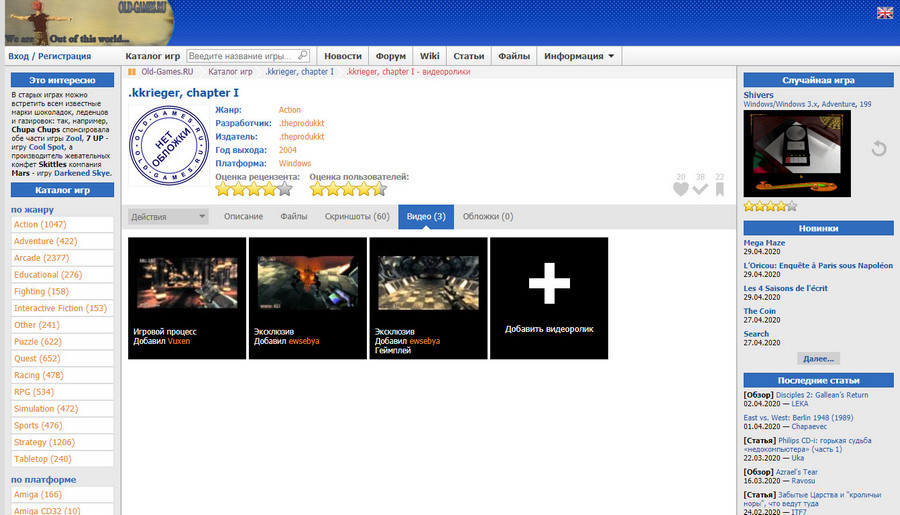Open the Vuxen gameplay video thumbnail
Image resolution: width=900 pixels, height=515 pixels.
[x=187, y=283]
